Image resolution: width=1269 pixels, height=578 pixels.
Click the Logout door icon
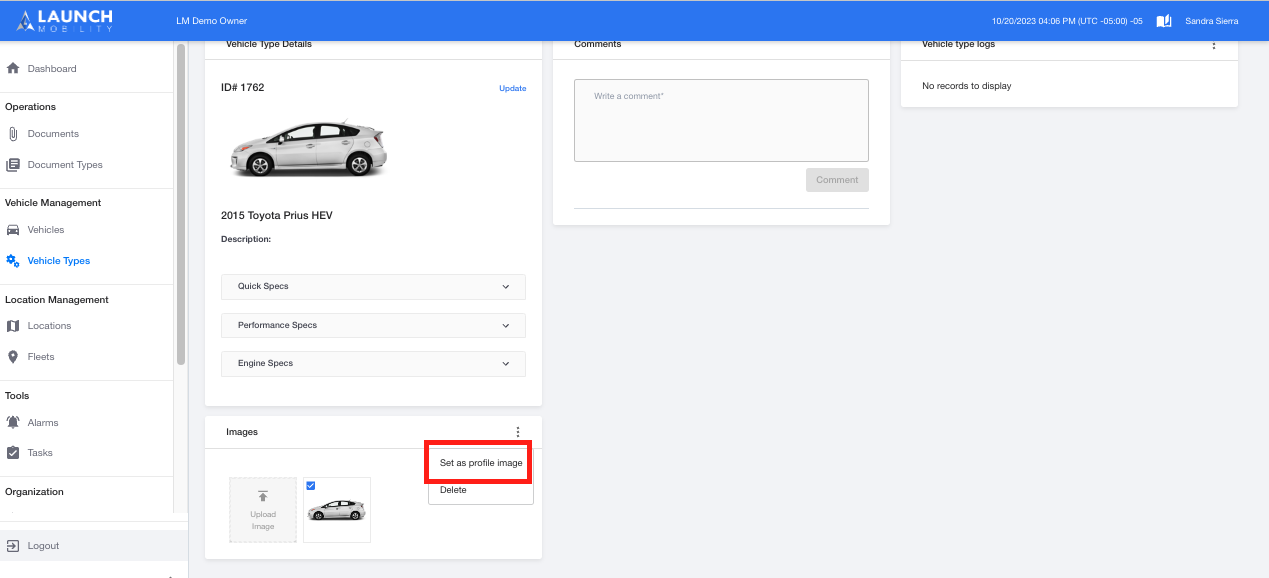pos(13,546)
